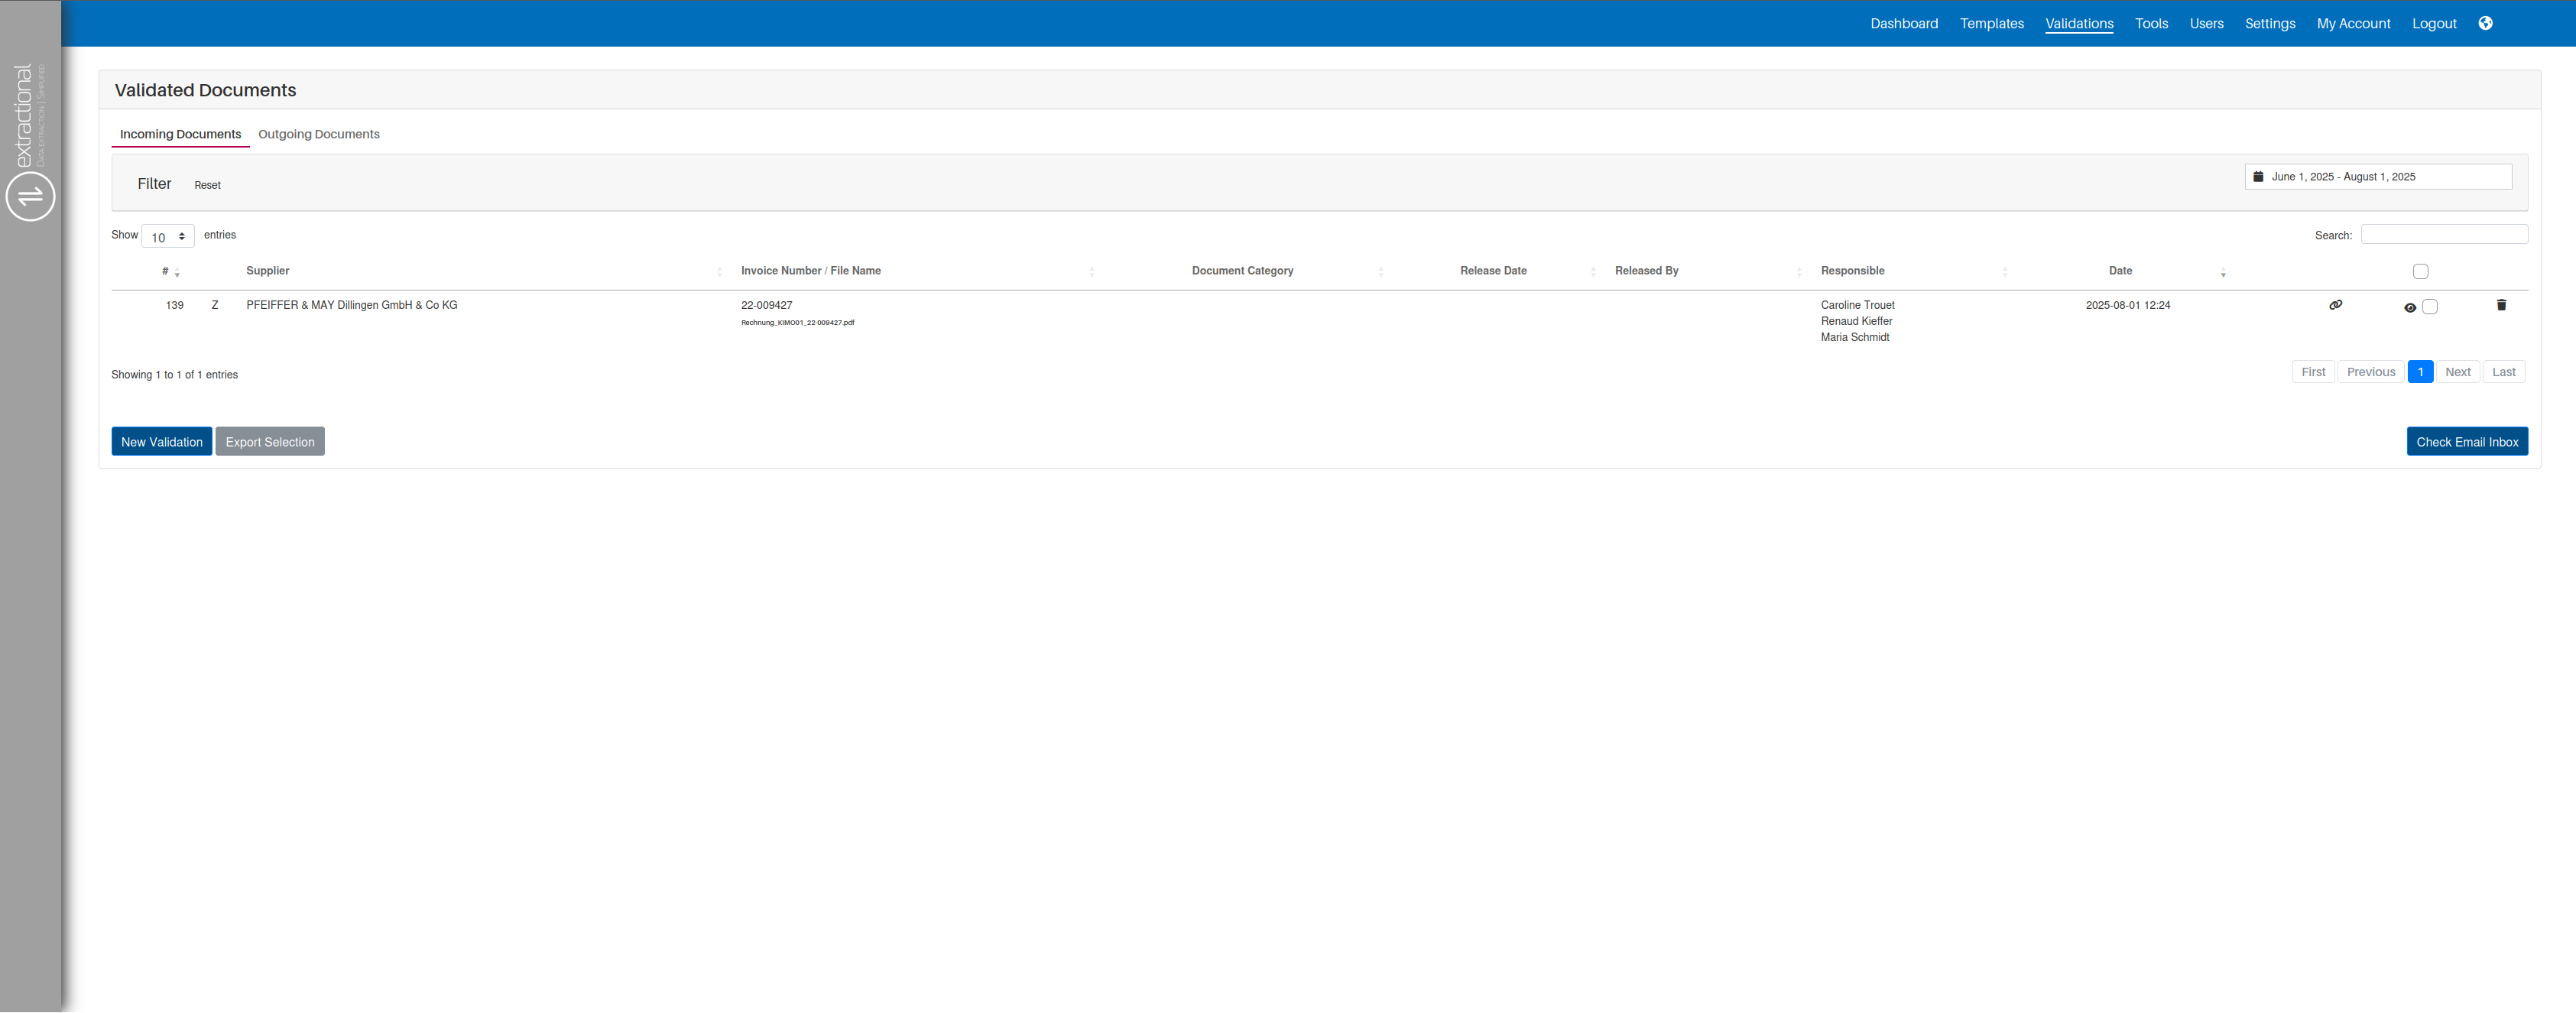
Task: Tick the checkbox for row 139
Action: 2430,307
